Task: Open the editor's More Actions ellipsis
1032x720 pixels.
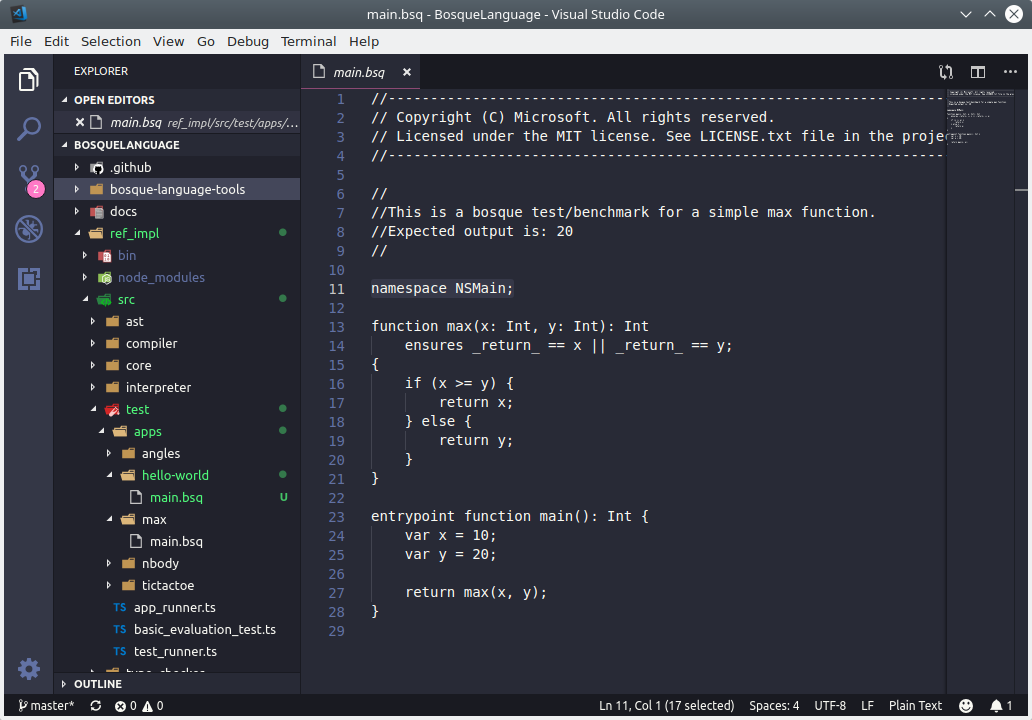Action: click(x=1012, y=72)
